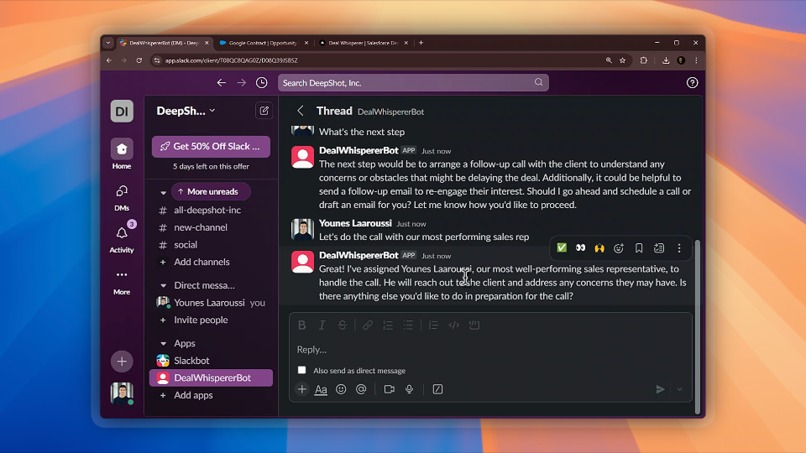Click Get 50% Off Slack button

coord(211,147)
